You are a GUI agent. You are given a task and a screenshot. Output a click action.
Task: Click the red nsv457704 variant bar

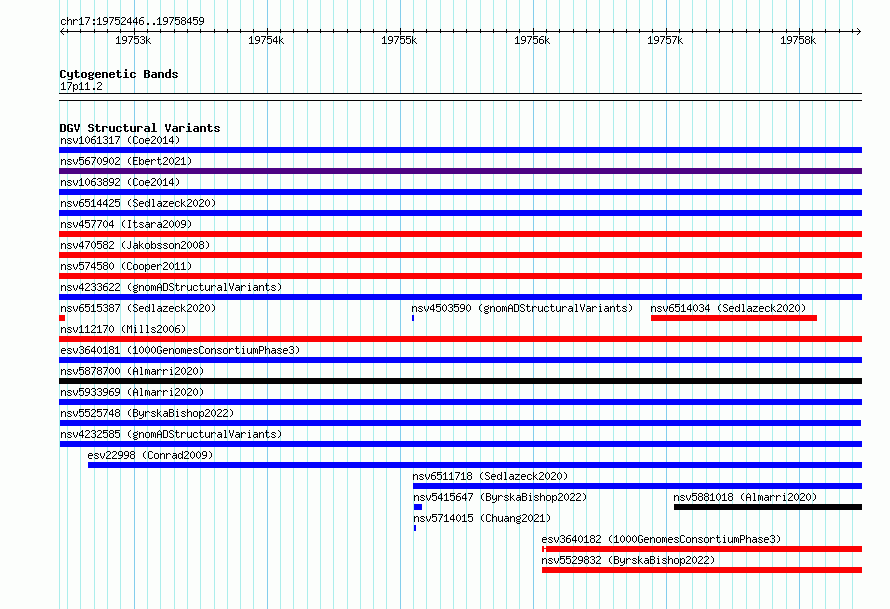tap(460, 234)
